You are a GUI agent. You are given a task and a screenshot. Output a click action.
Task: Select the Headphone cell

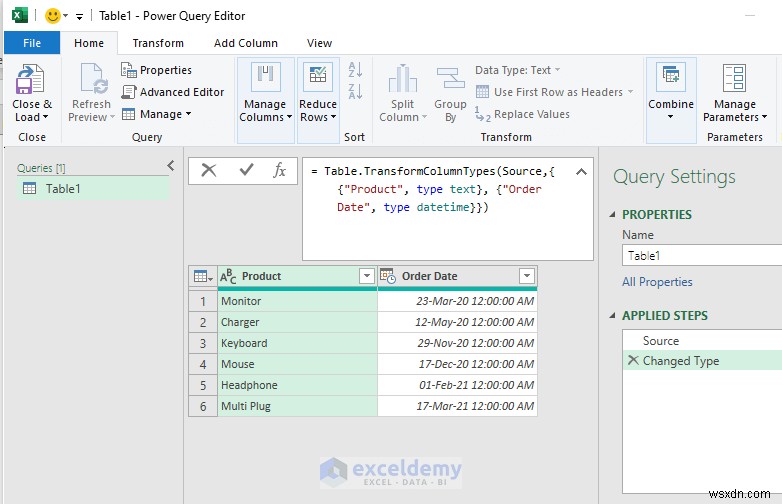(297, 385)
